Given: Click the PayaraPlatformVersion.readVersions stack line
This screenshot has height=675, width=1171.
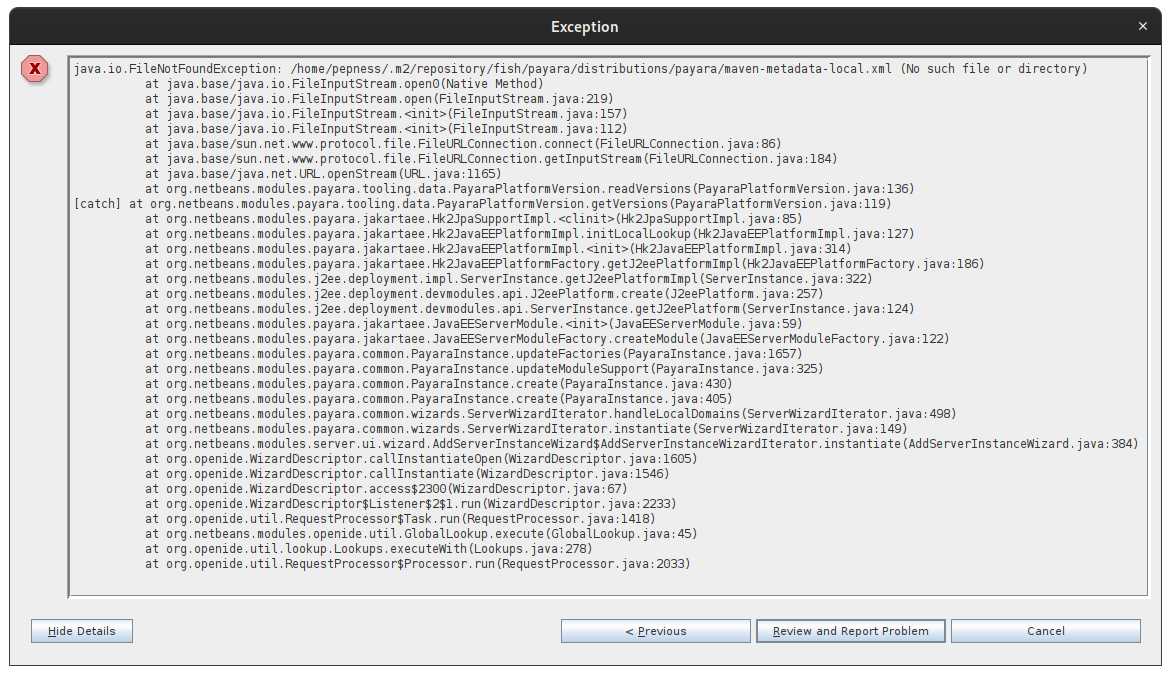Looking at the screenshot, I should pos(529,189).
